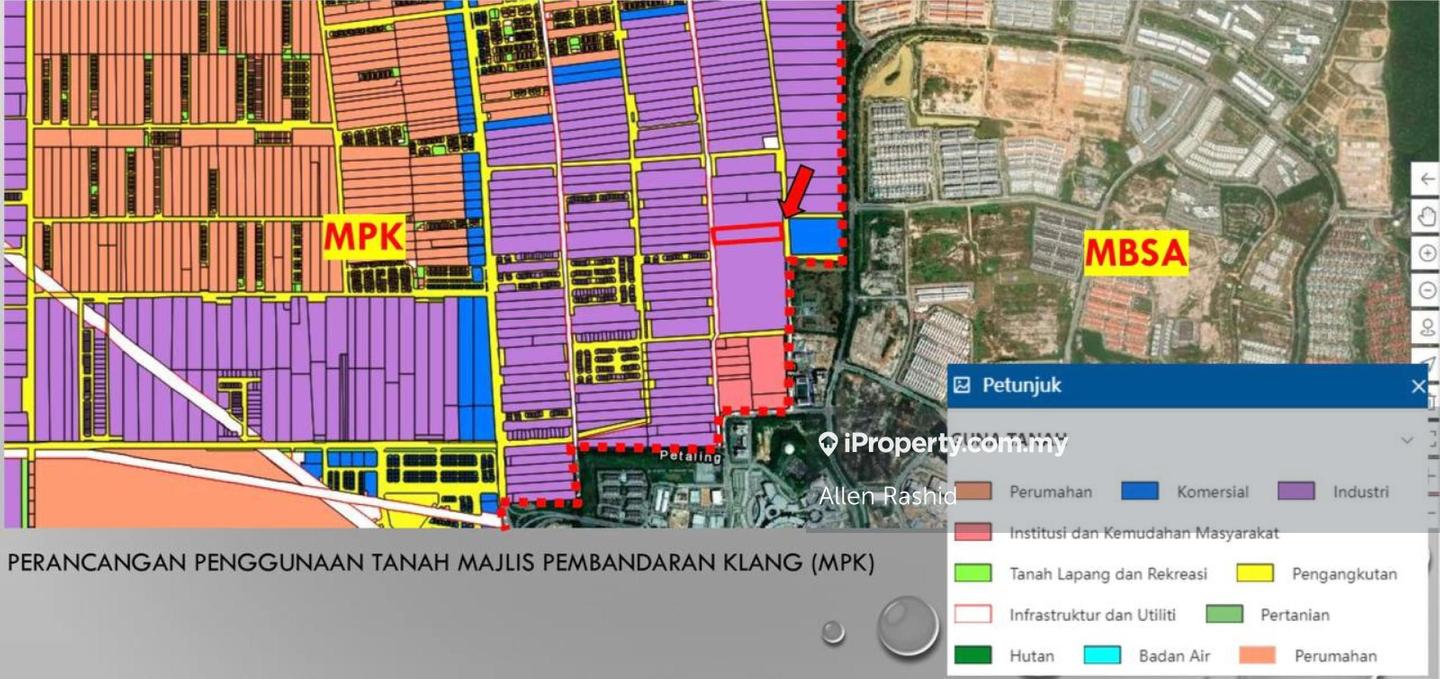Click the Petunjuk panel title
Screen dimensions: 1440x679
pyautogui.click(x=1021, y=385)
